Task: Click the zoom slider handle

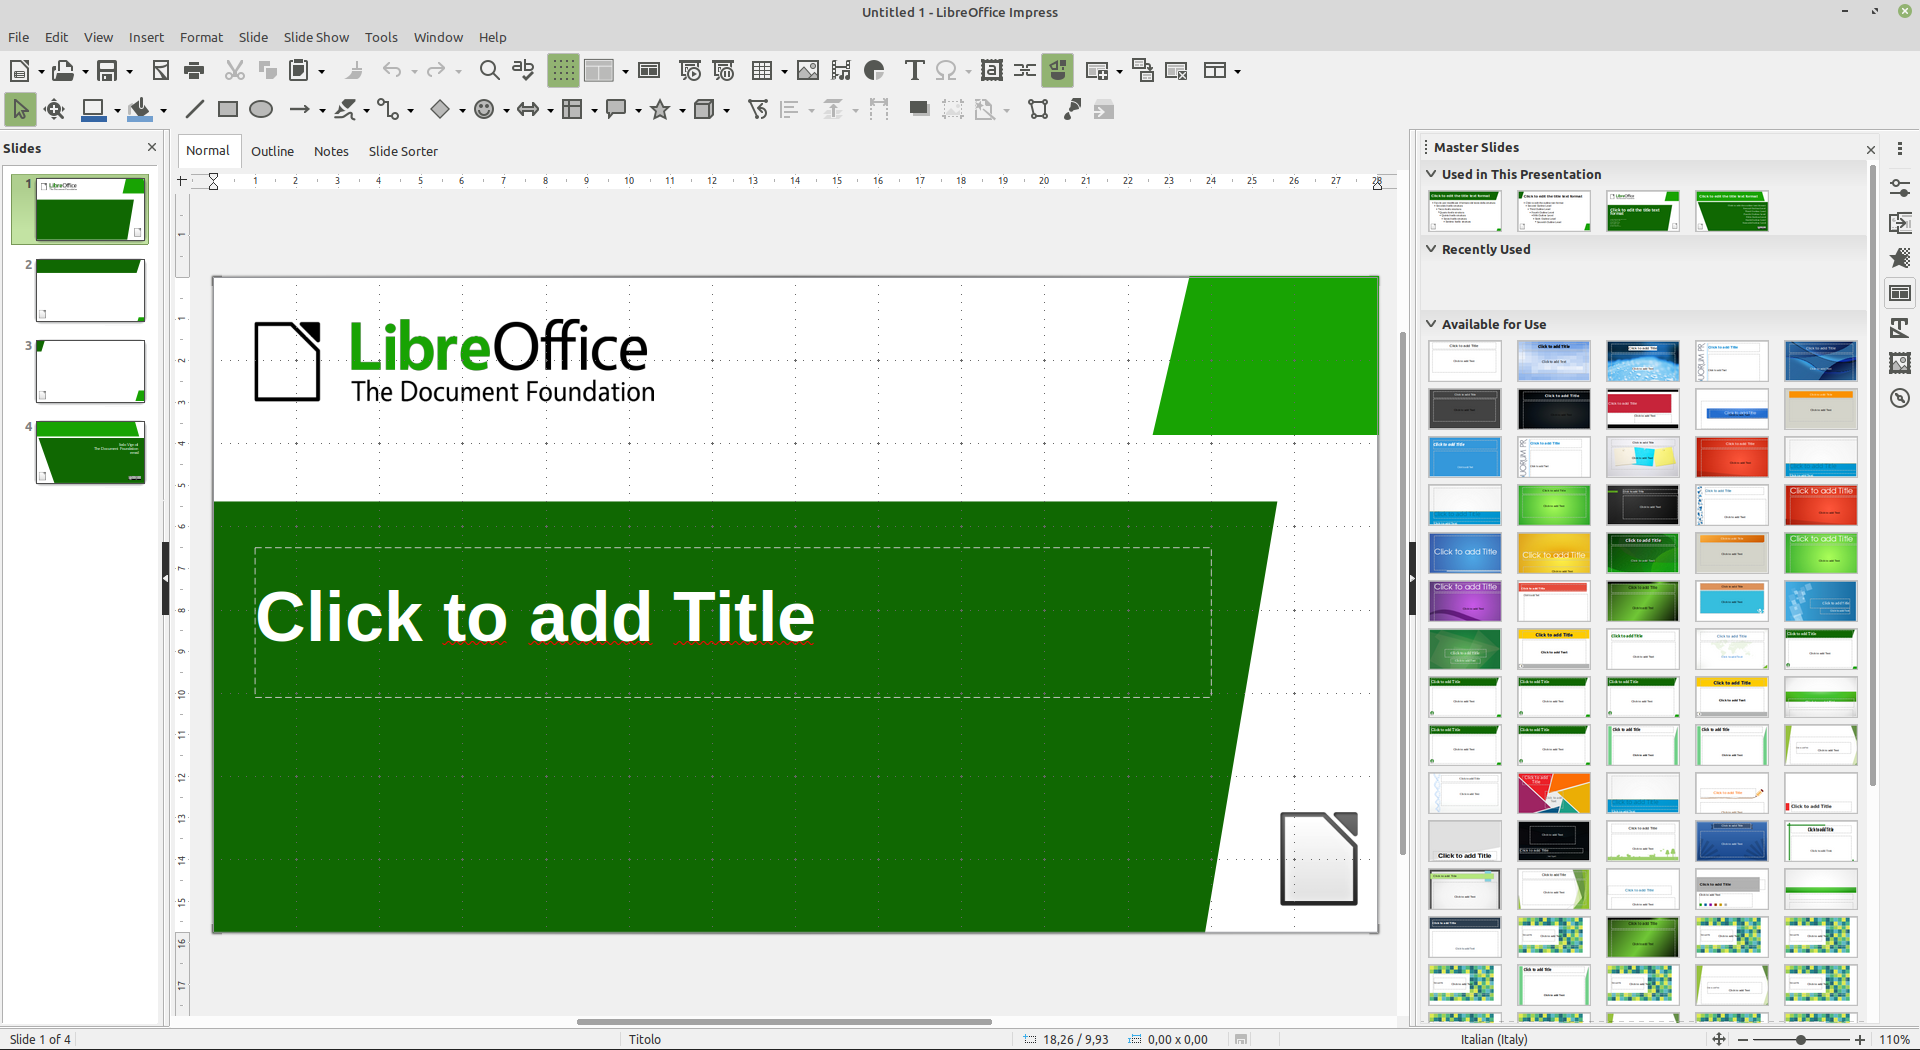Action: click(1801, 1039)
